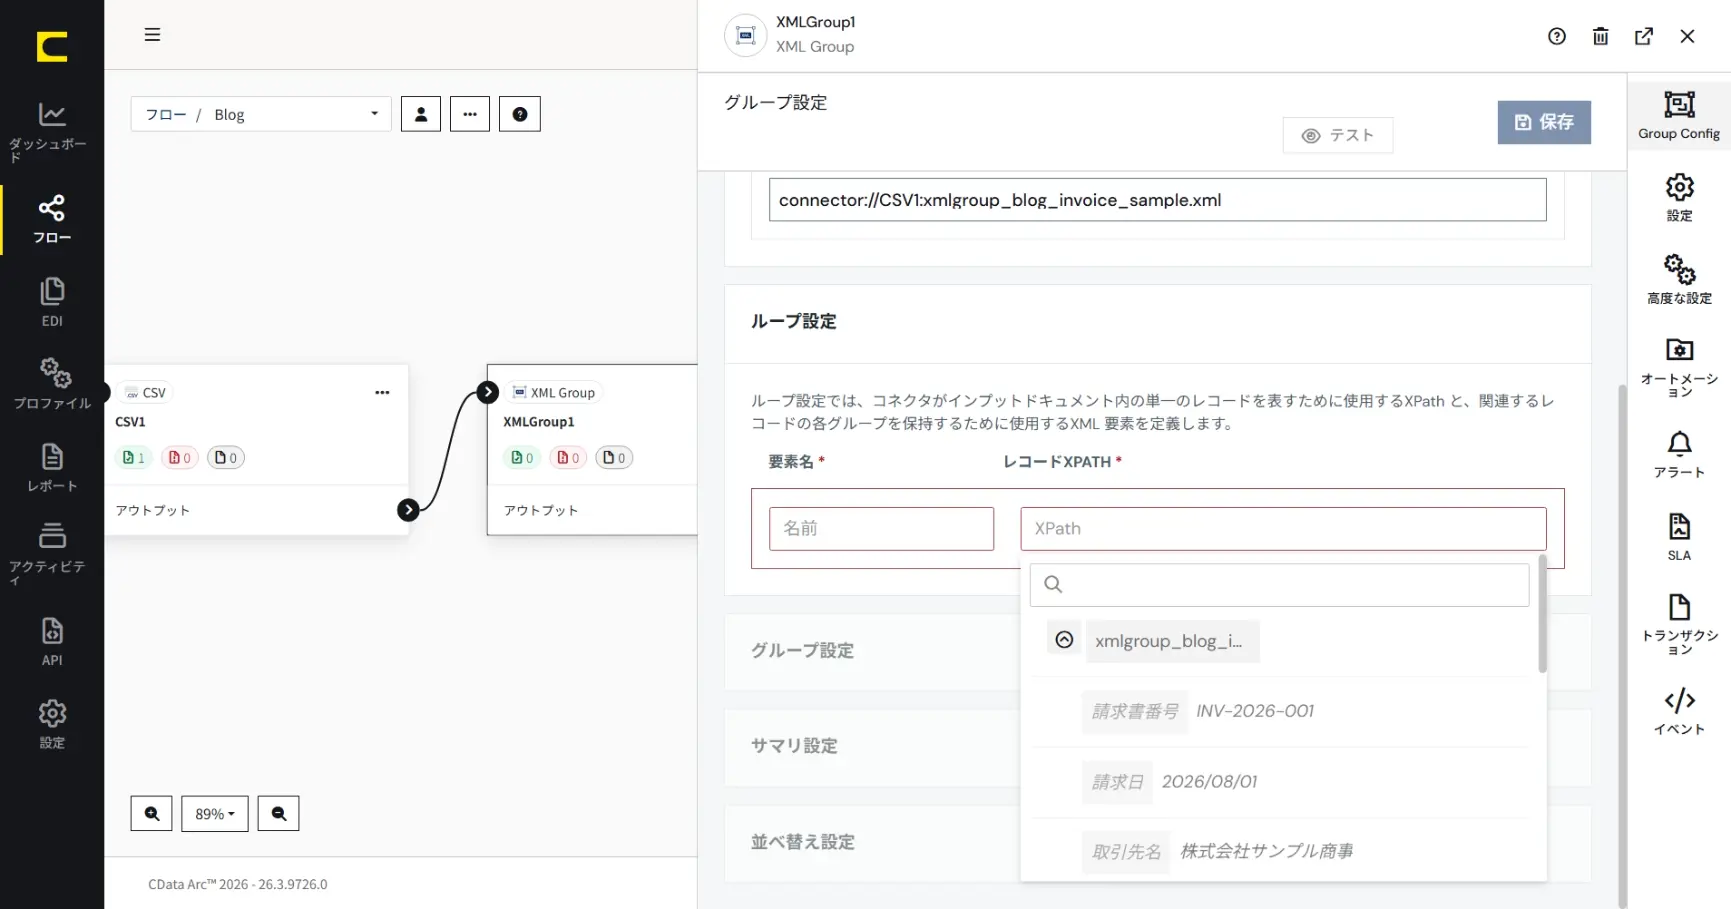This screenshot has width=1731, height=909.
Task: Open 設定 in the left sidebar
Action: [52, 724]
